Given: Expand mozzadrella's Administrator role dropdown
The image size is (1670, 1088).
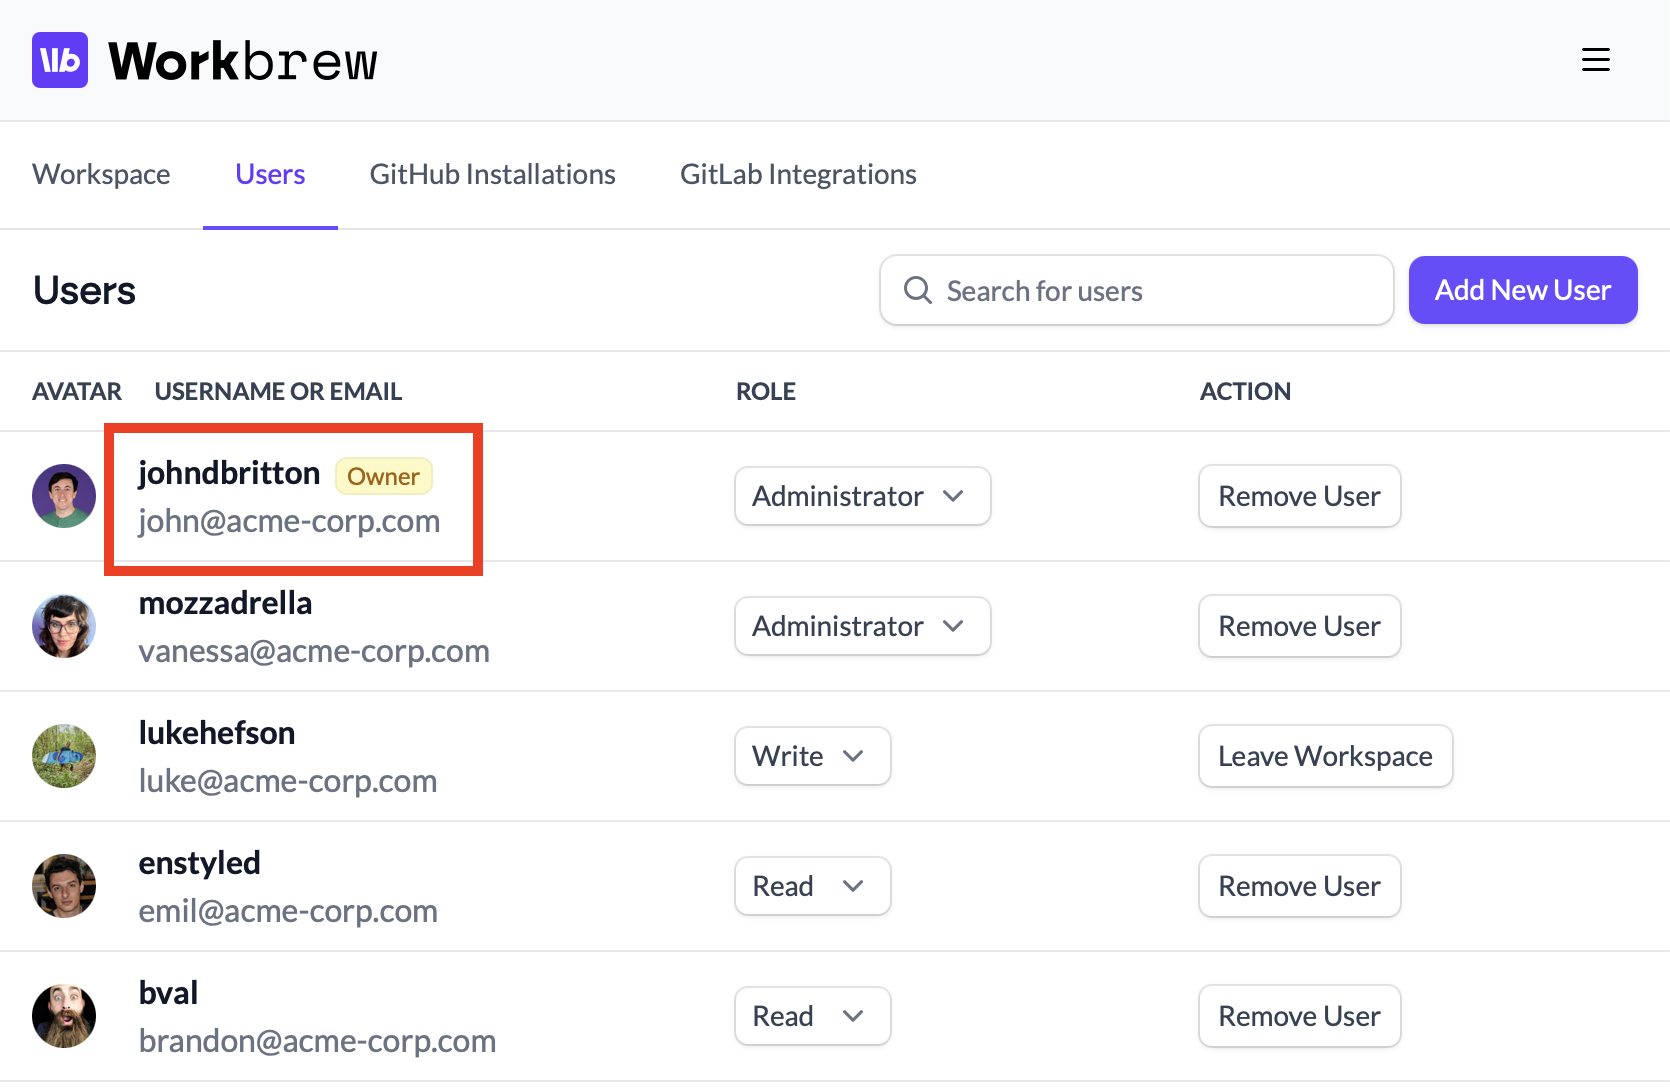Looking at the screenshot, I should click(x=862, y=626).
